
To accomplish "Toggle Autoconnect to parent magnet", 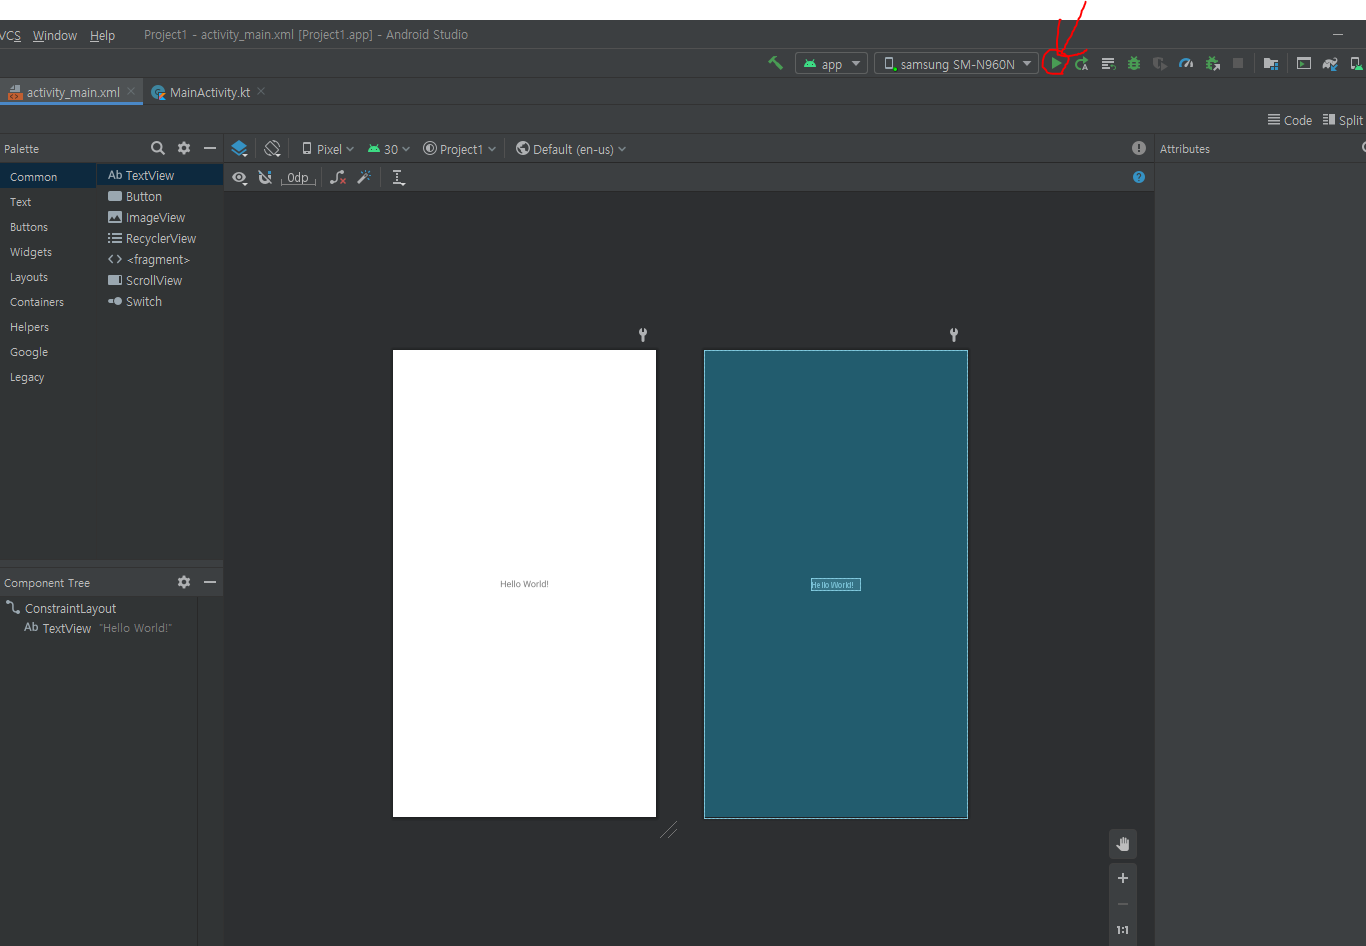I will tap(265, 177).
